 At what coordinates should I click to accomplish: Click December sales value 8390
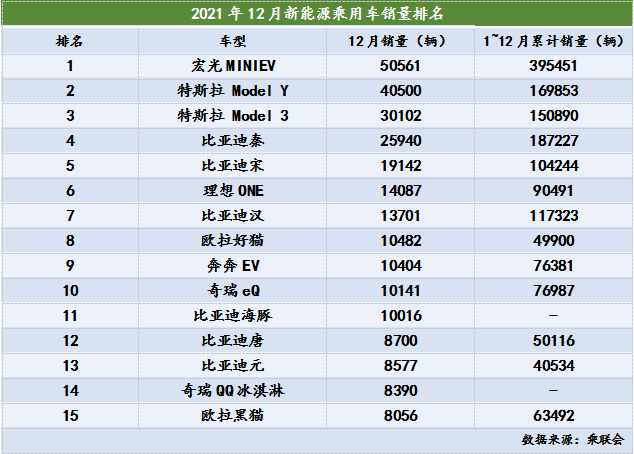[400, 391]
